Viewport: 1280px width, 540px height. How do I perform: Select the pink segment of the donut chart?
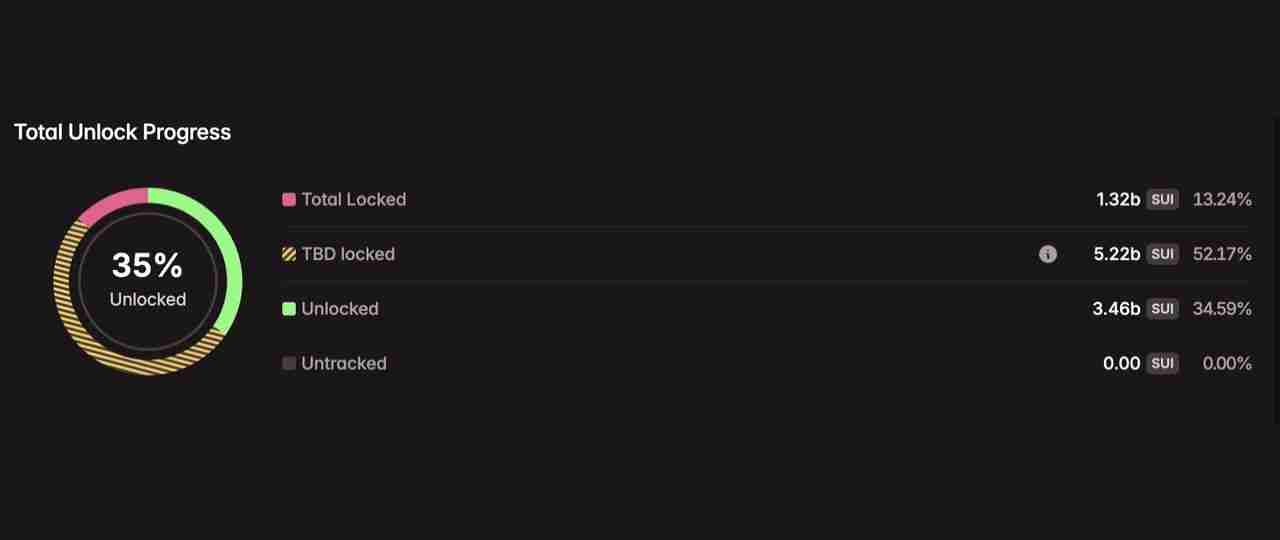coord(109,204)
